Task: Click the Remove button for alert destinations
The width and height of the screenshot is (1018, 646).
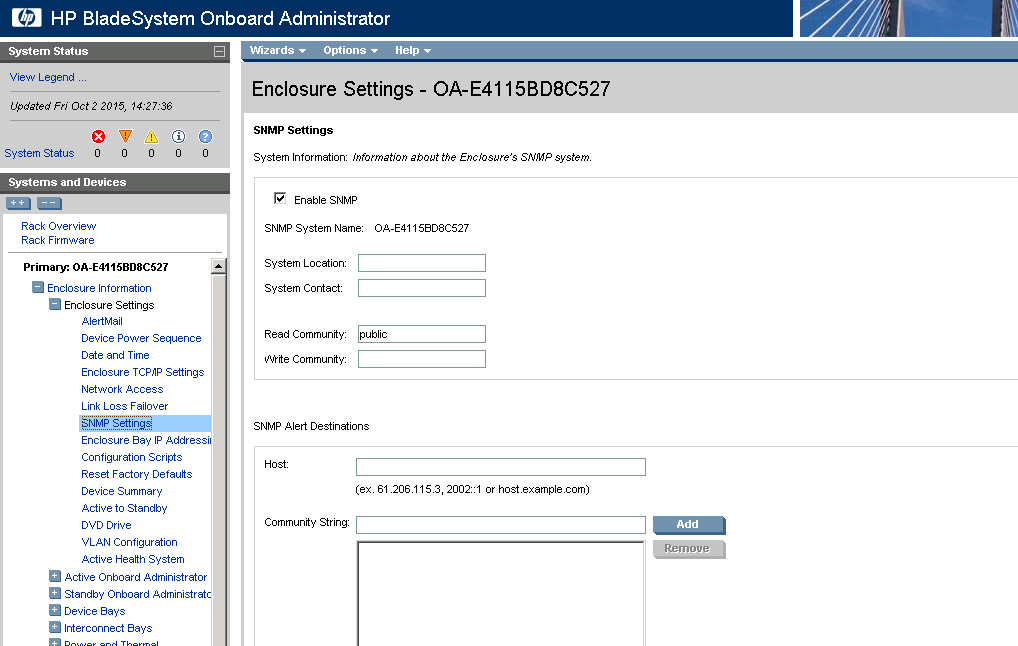Action: point(689,549)
